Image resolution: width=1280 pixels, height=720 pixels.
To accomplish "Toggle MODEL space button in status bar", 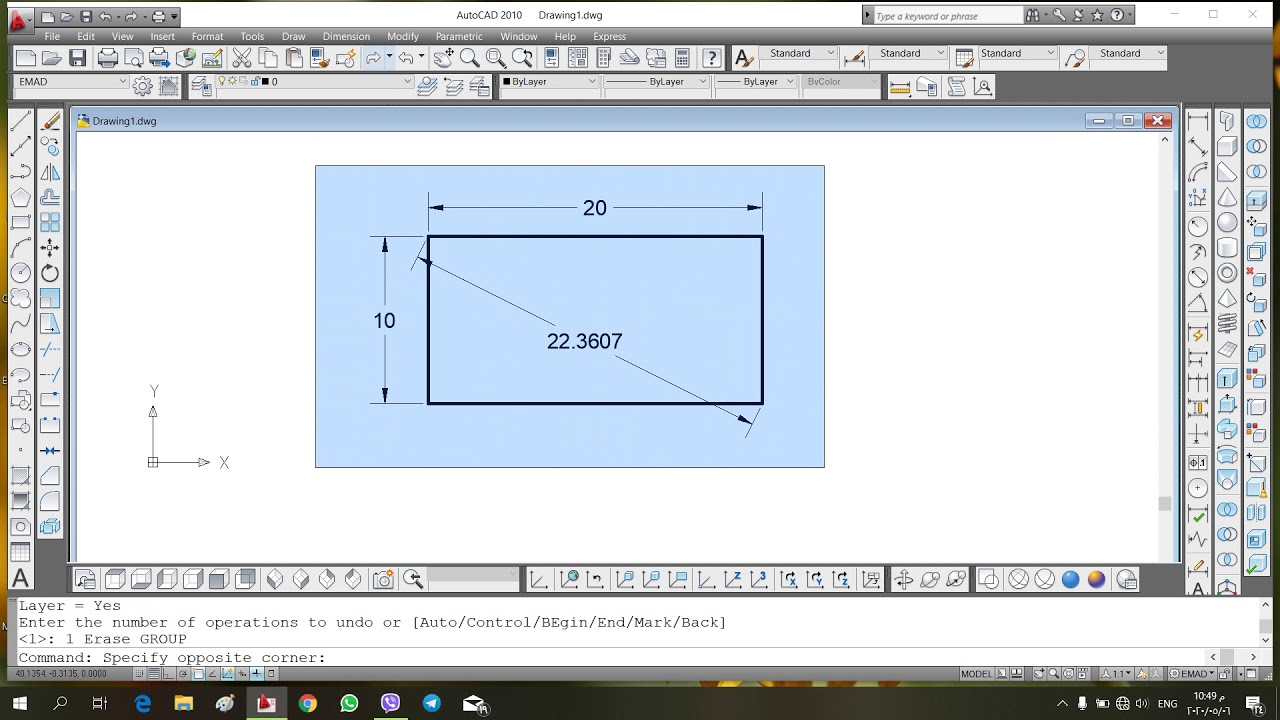I will pyautogui.click(x=977, y=674).
